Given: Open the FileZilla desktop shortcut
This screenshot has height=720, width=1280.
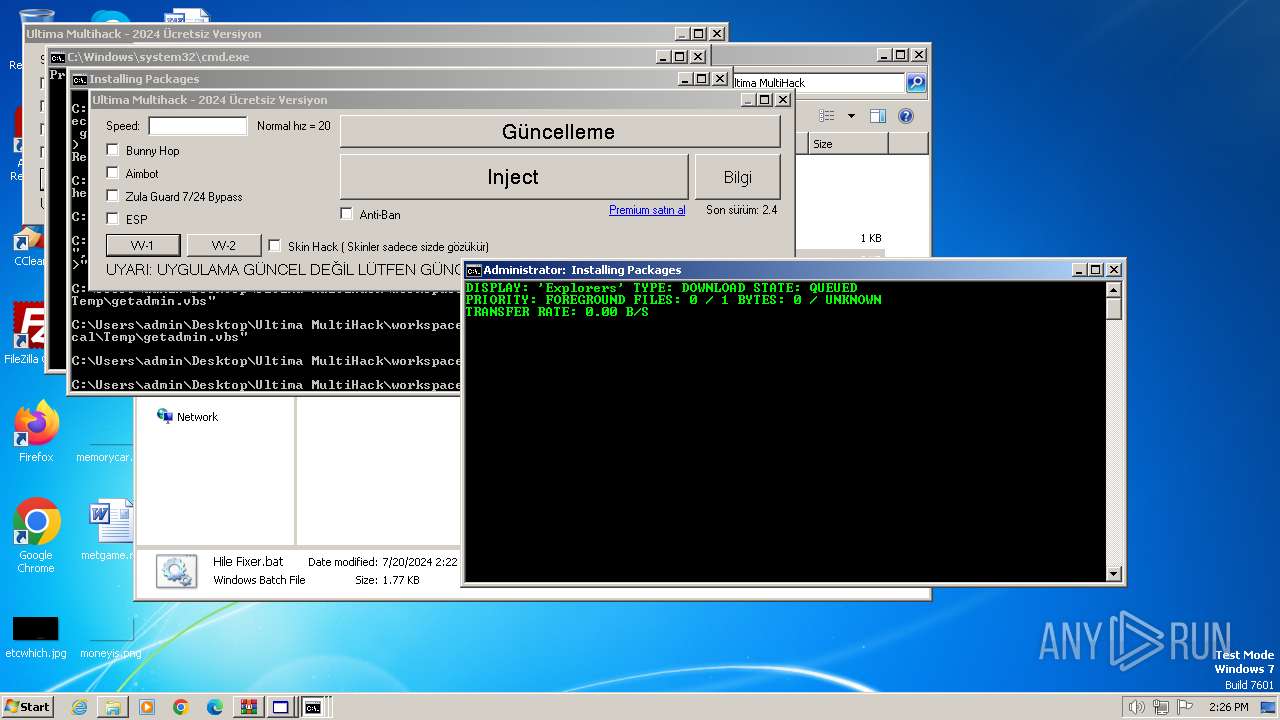Looking at the screenshot, I should point(28,335).
